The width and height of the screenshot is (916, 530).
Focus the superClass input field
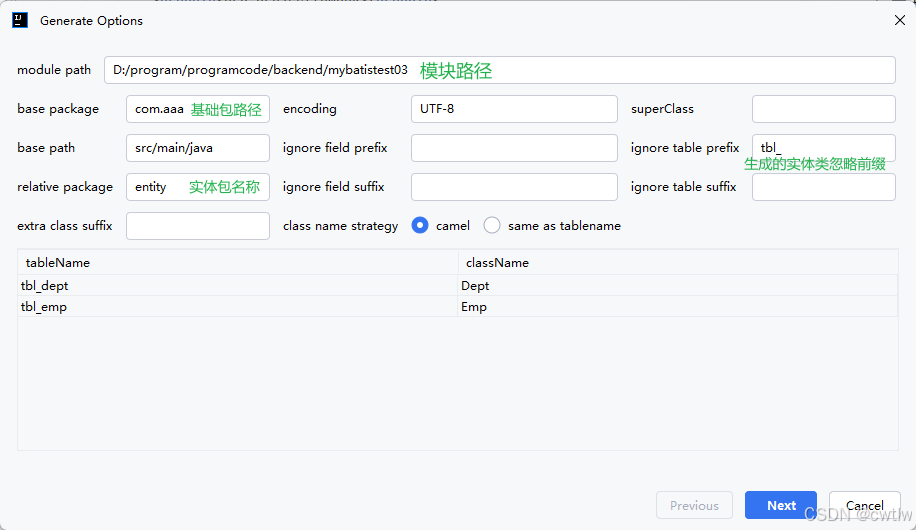(x=824, y=109)
